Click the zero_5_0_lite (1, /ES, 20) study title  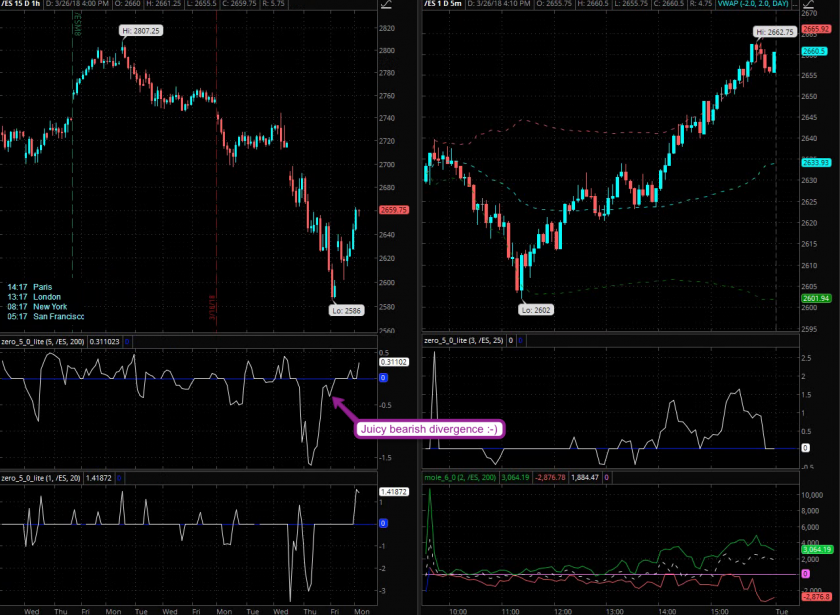[40, 479]
